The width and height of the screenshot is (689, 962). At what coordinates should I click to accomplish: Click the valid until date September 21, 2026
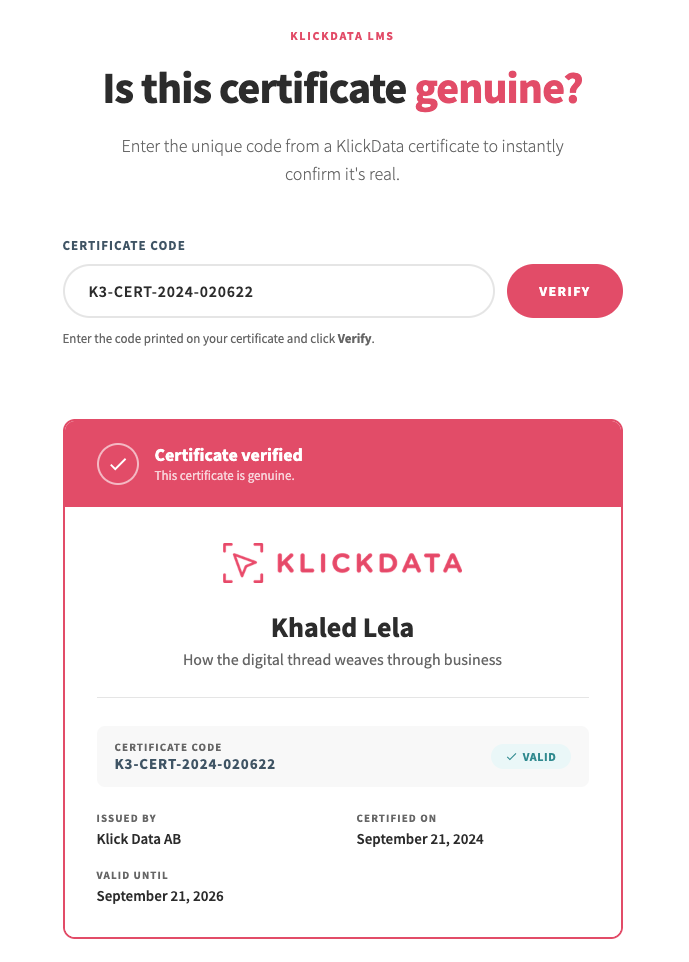160,896
